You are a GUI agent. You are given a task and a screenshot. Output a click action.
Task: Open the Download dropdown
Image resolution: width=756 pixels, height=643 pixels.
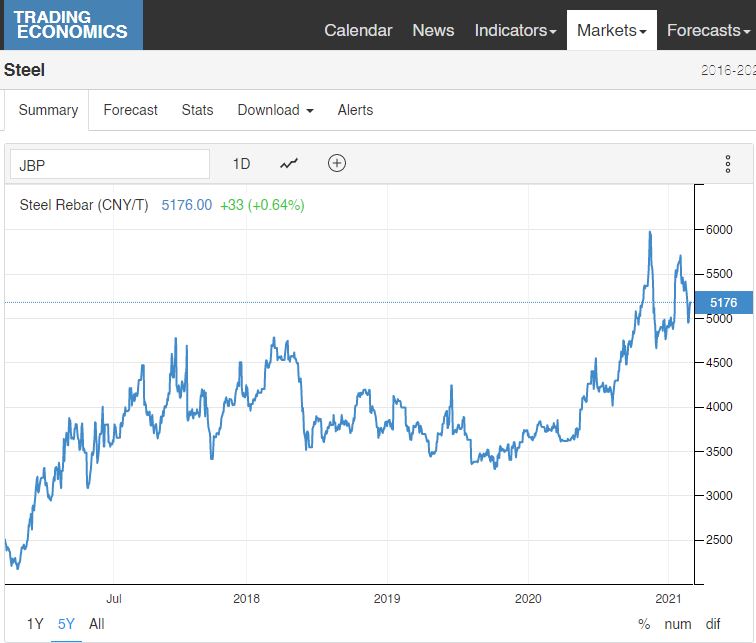[x=275, y=110]
